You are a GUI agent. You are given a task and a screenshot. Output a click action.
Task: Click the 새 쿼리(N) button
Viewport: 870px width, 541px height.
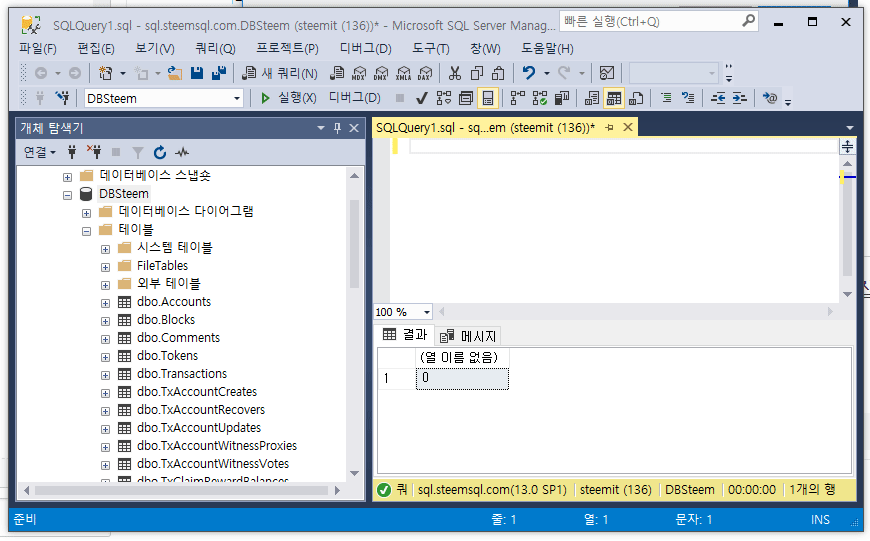click(280, 73)
